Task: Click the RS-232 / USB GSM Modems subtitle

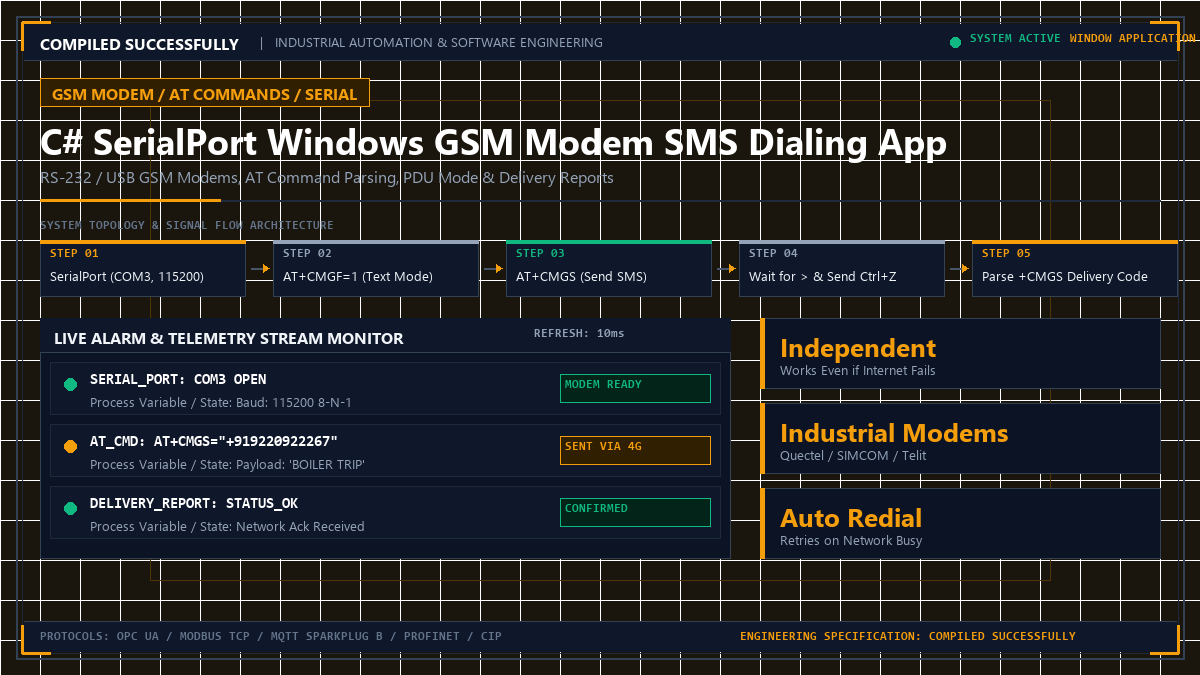Action: (x=327, y=178)
